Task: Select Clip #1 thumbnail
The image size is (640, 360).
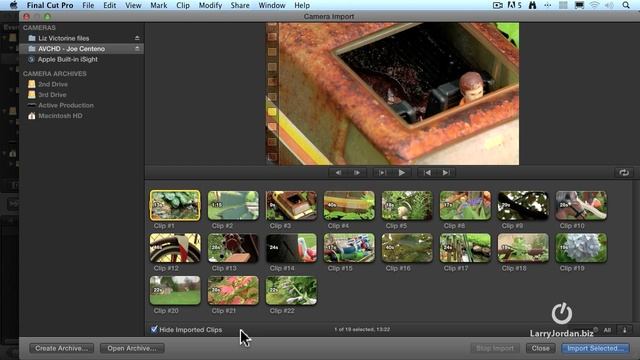Action: click(x=175, y=205)
